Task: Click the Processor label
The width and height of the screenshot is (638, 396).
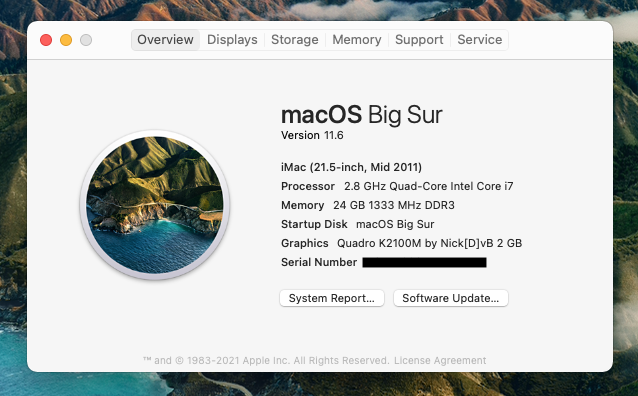Action: pyautogui.click(x=308, y=186)
